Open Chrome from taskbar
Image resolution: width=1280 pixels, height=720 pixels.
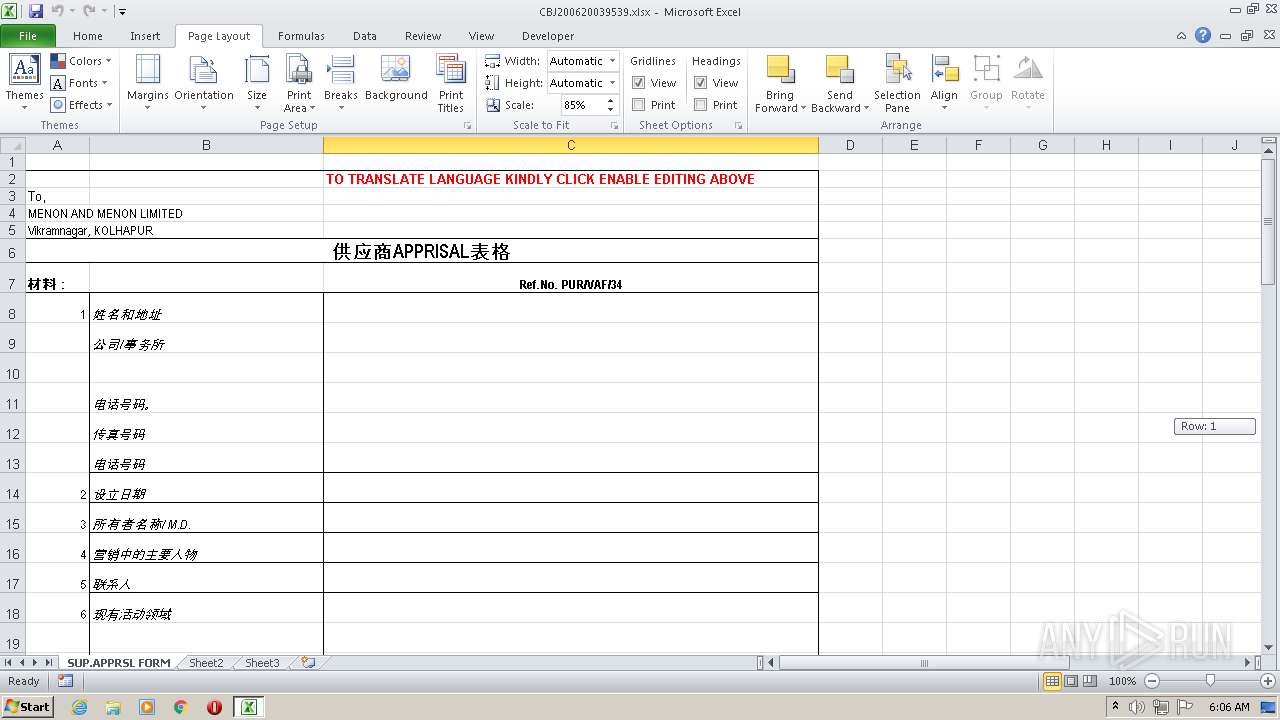(181, 707)
